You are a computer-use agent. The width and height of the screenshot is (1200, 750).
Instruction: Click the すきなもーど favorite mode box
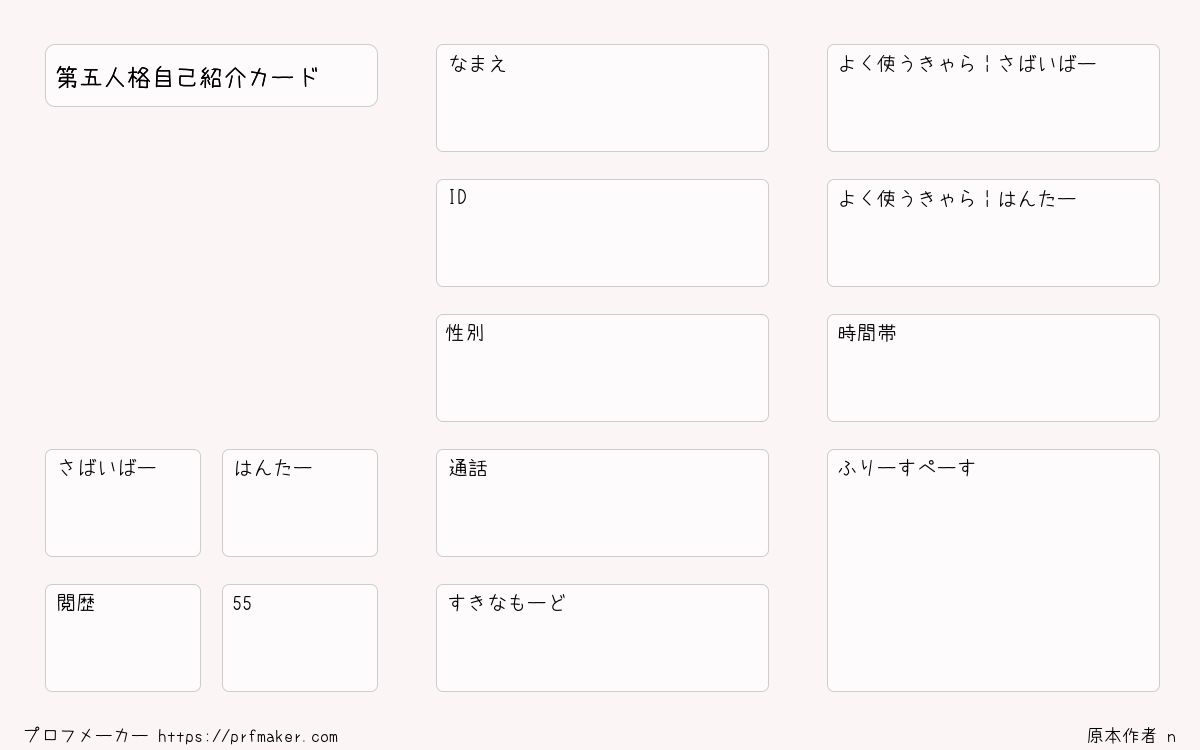602,638
